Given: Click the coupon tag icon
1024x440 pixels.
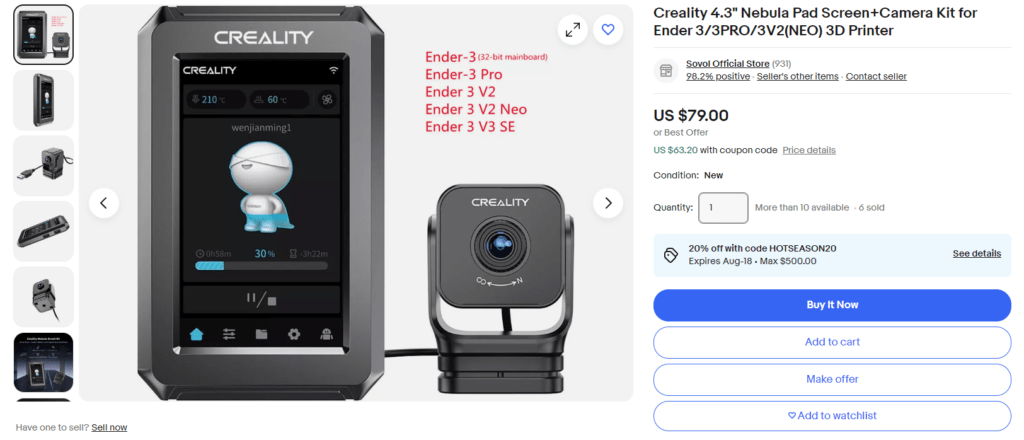Looking at the screenshot, I should pos(671,254).
